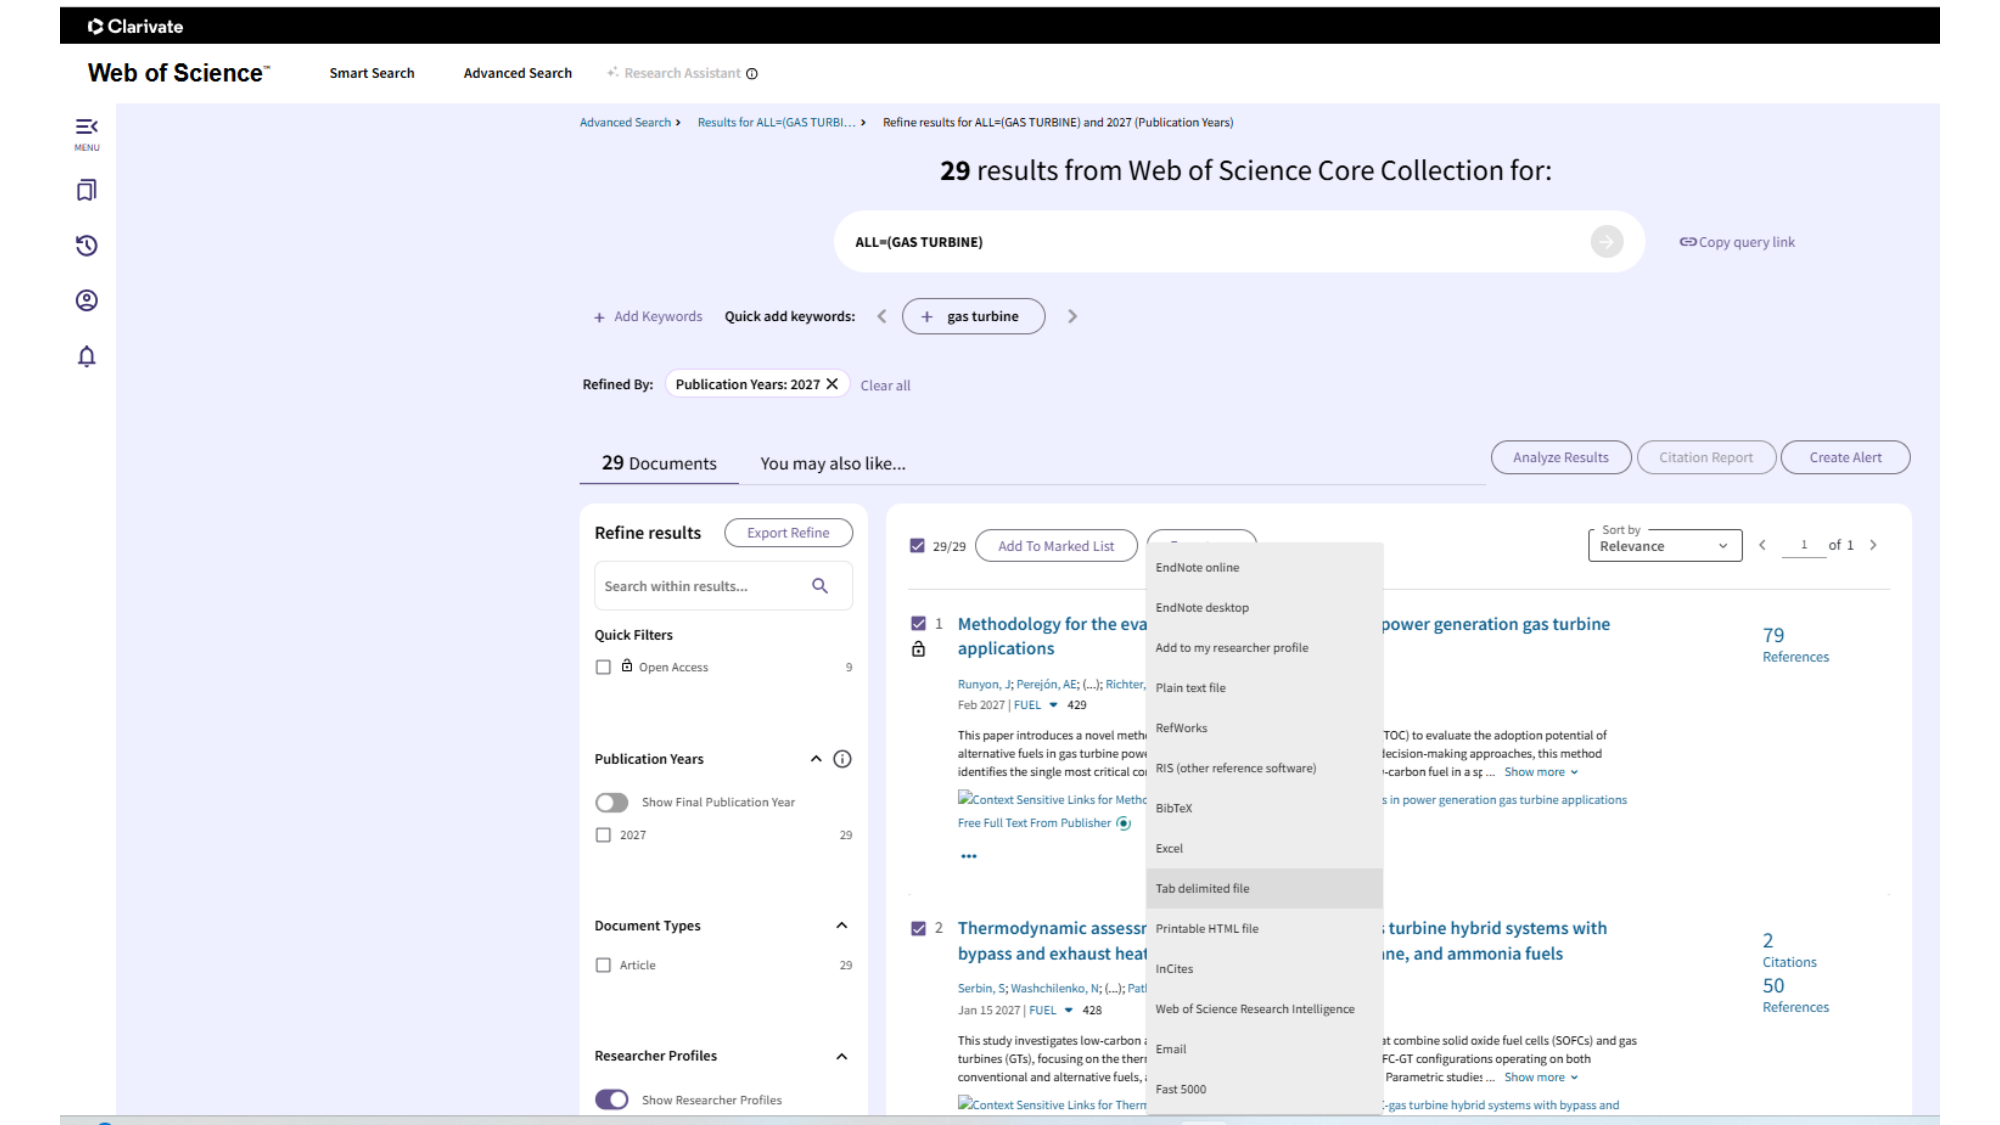Go to previous results page arrow
This screenshot has width=2000, height=1125.
[x=1762, y=545]
